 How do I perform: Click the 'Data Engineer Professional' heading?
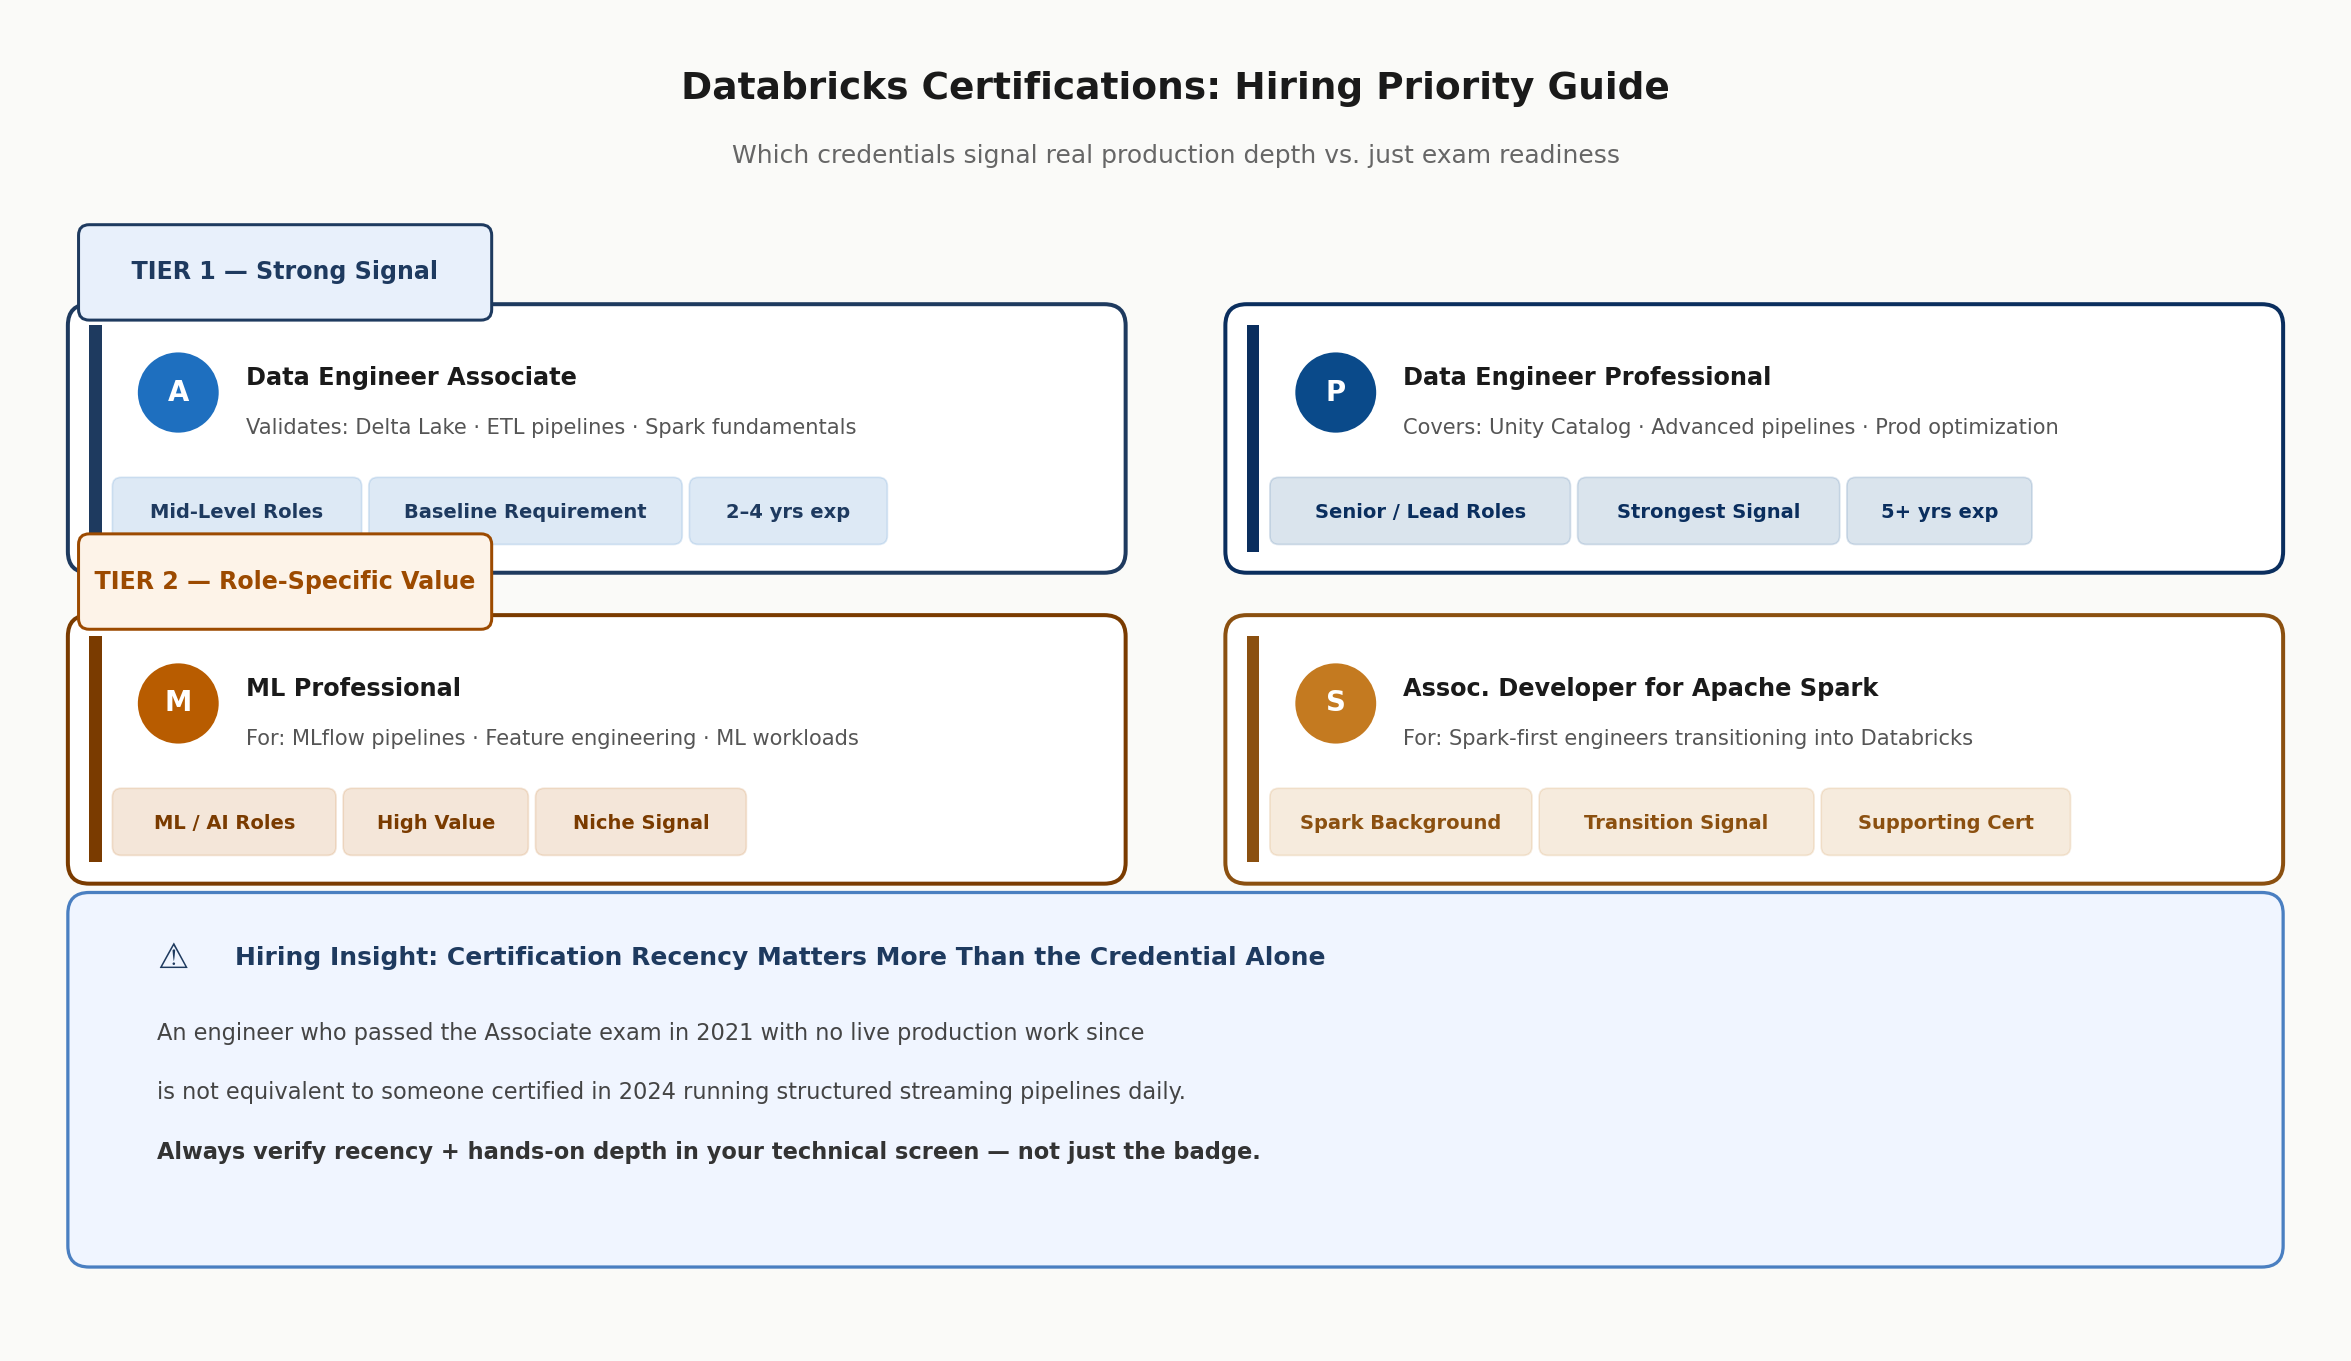[1587, 377]
